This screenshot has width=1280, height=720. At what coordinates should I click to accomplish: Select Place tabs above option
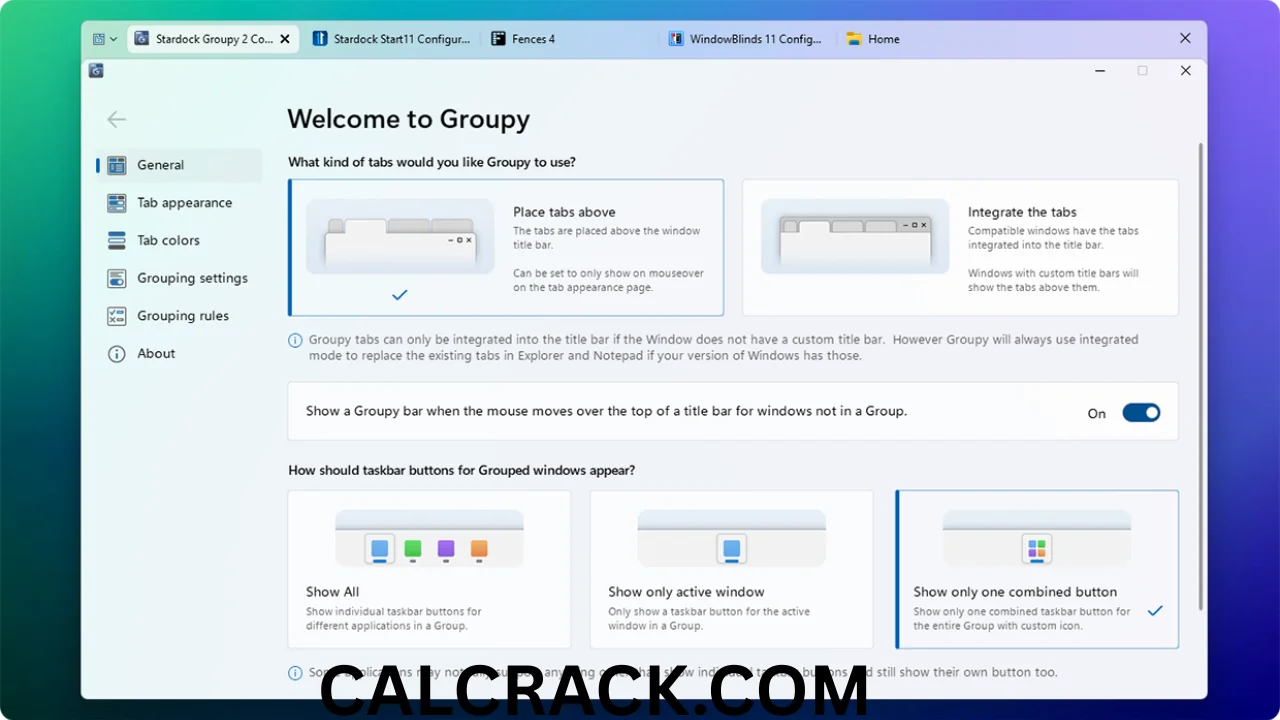point(506,248)
